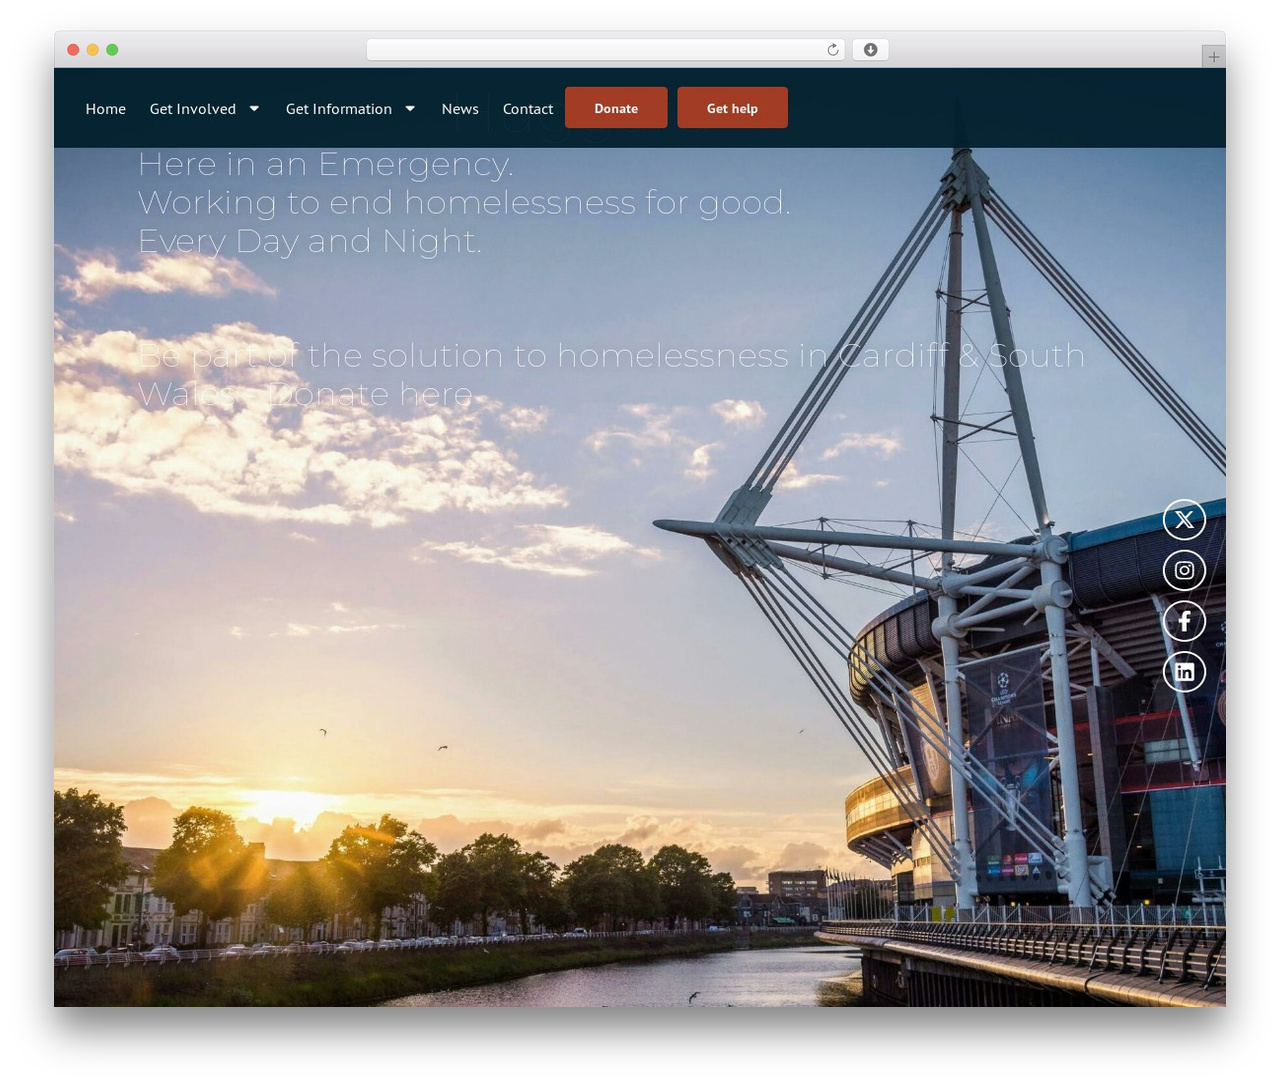1280x1084 pixels.
Task: Go to the Home menu item
Action: 106,109
